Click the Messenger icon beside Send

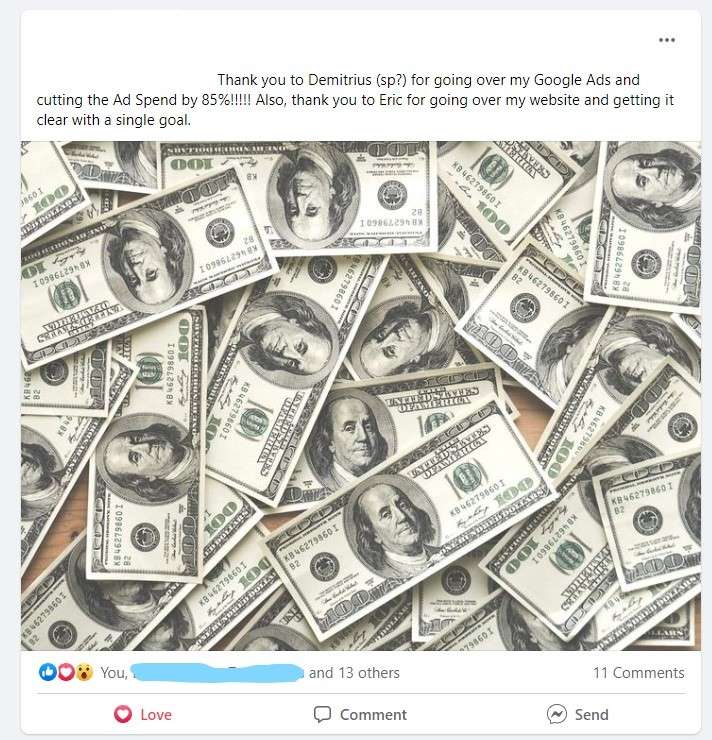coord(557,714)
